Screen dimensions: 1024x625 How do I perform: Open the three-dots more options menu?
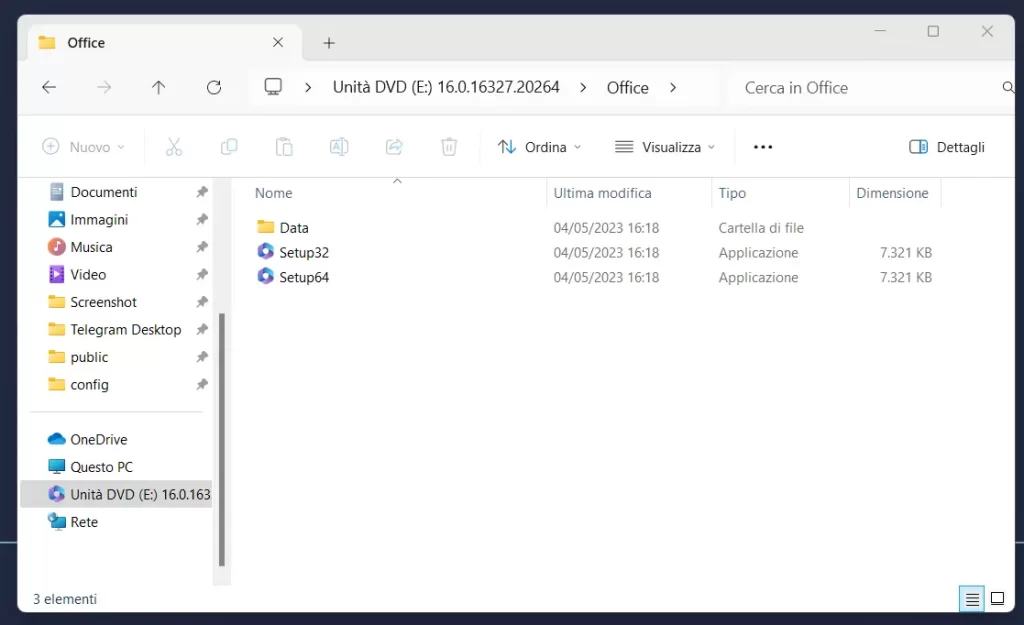(x=763, y=147)
